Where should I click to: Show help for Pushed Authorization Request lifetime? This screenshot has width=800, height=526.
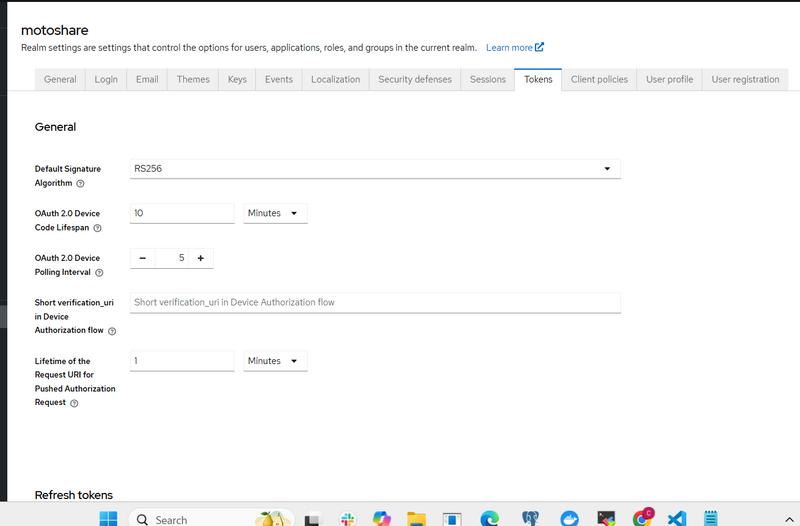click(x=71, y=403)
